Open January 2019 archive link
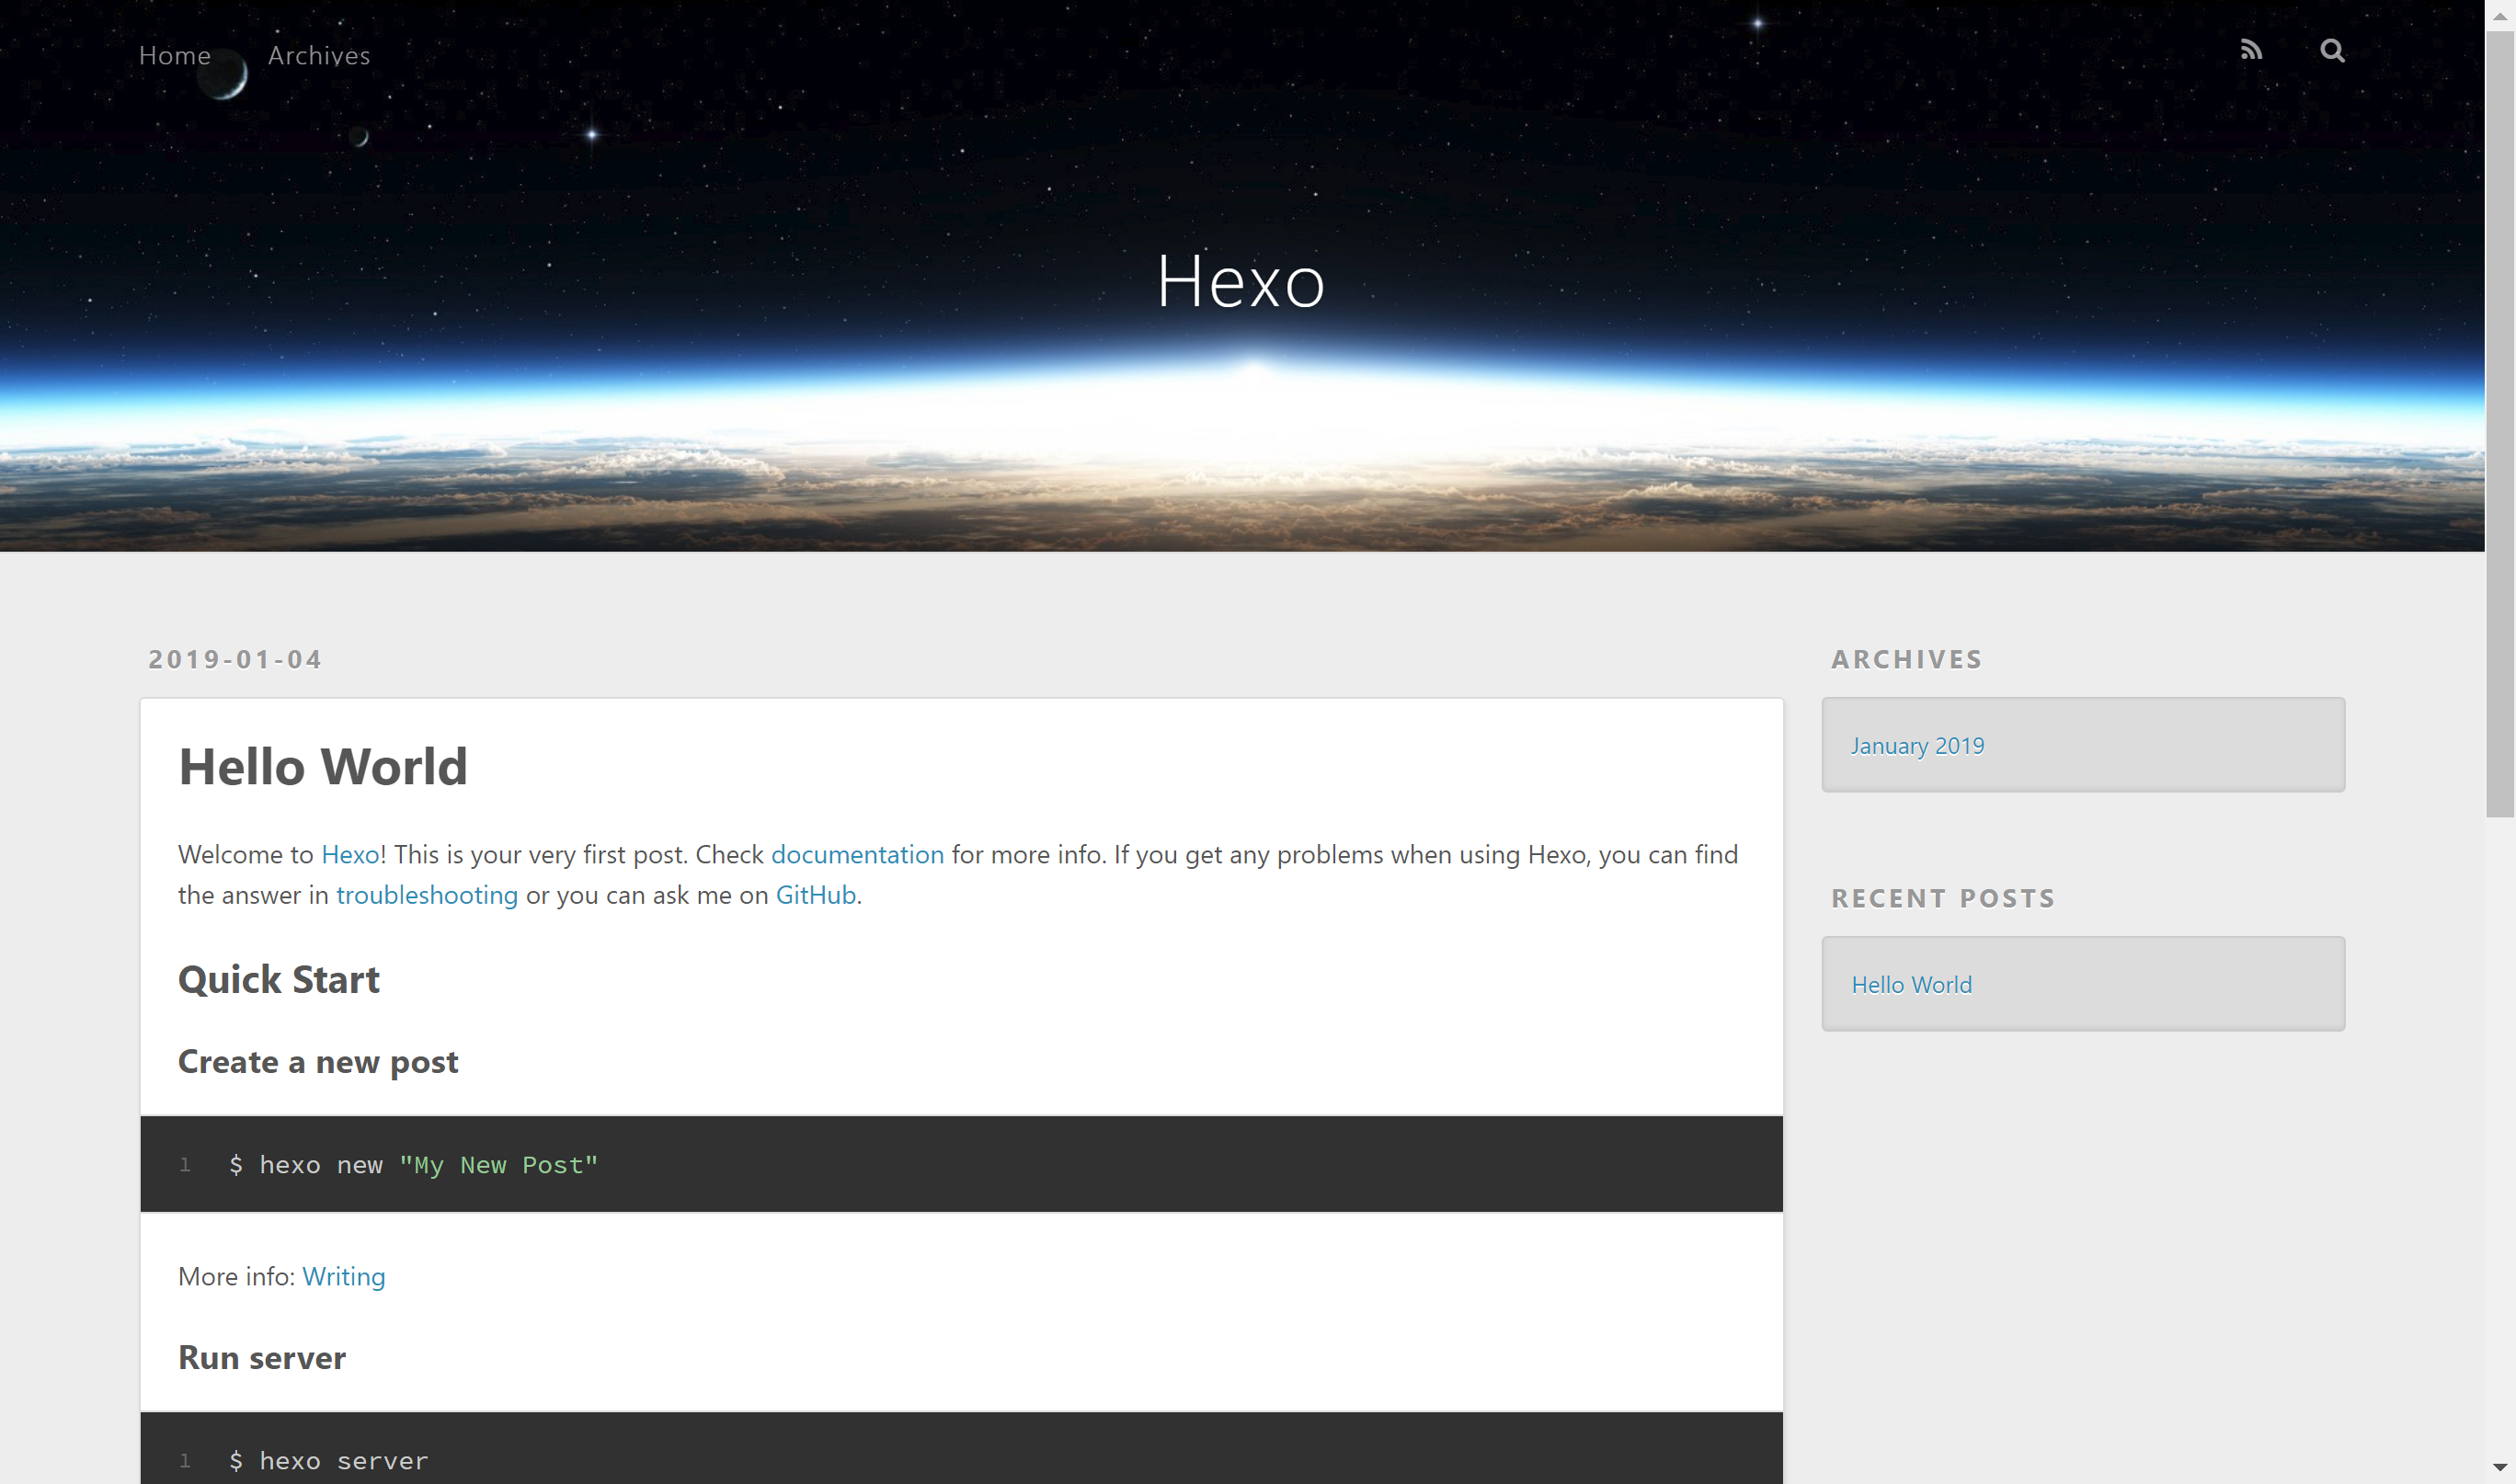Image resolution: width=2516 pixels, height=1484 pixels. 1917,746
